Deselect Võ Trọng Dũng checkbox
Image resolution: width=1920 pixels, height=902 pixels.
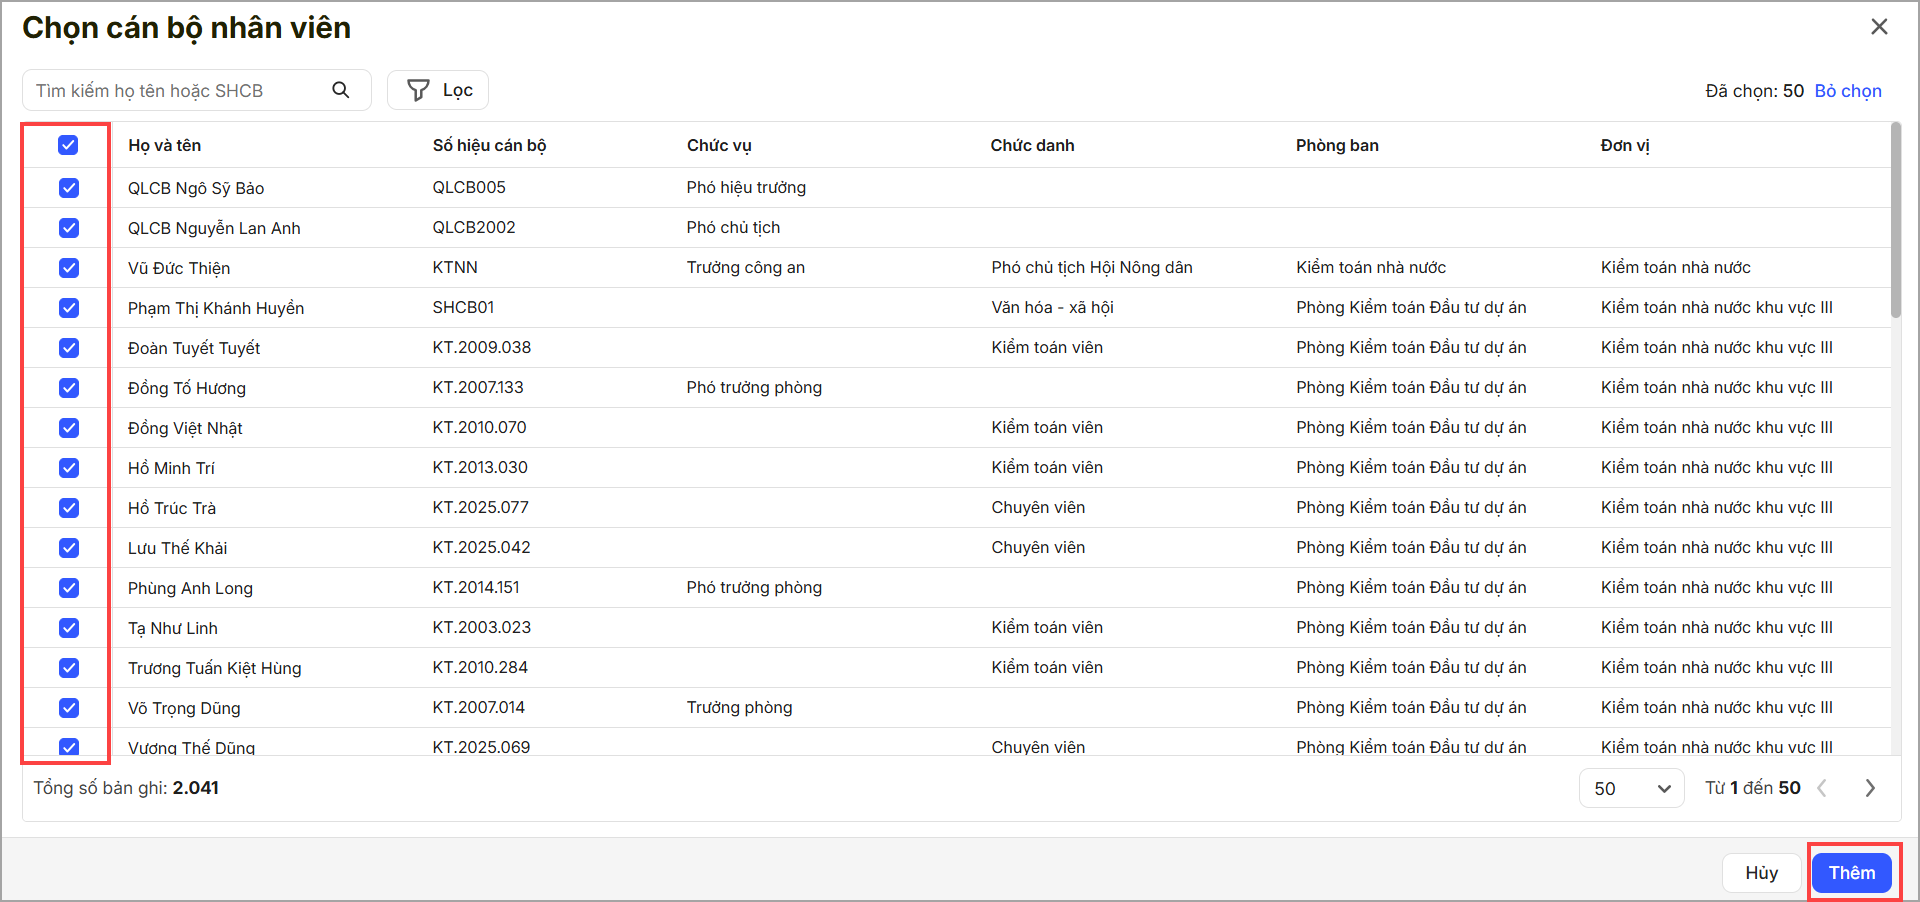tap(68, 708)
